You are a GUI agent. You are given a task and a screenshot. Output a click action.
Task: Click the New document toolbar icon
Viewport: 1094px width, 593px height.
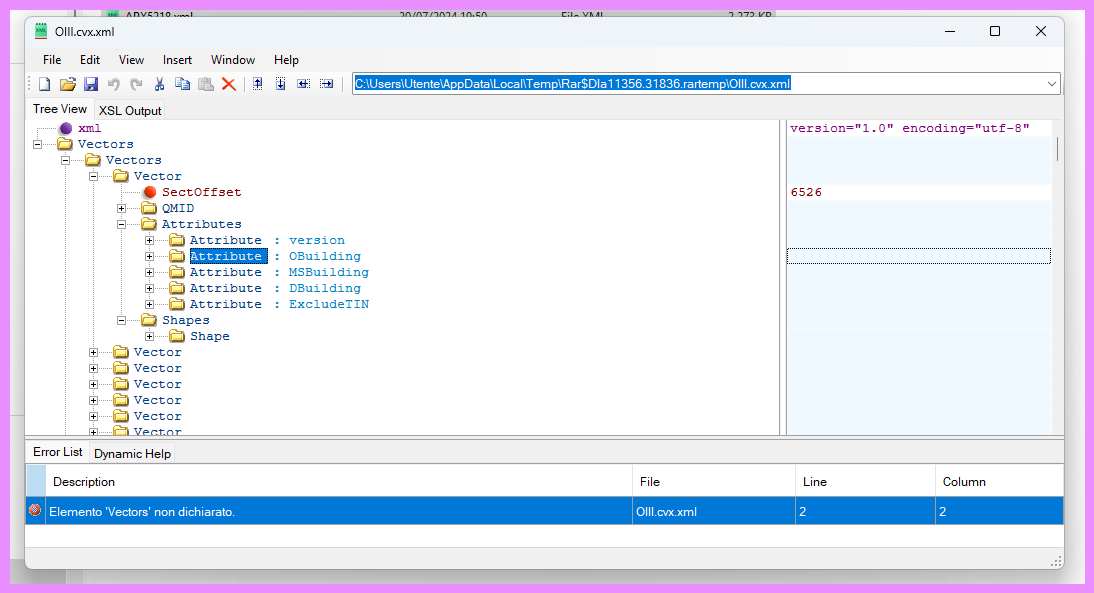44,84
